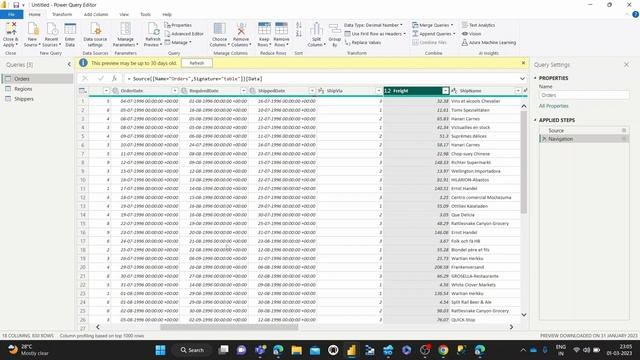Switch to the Home tab
Image resolution: width=640 pixels, height=360 pixels.
[x=35, y=14]
